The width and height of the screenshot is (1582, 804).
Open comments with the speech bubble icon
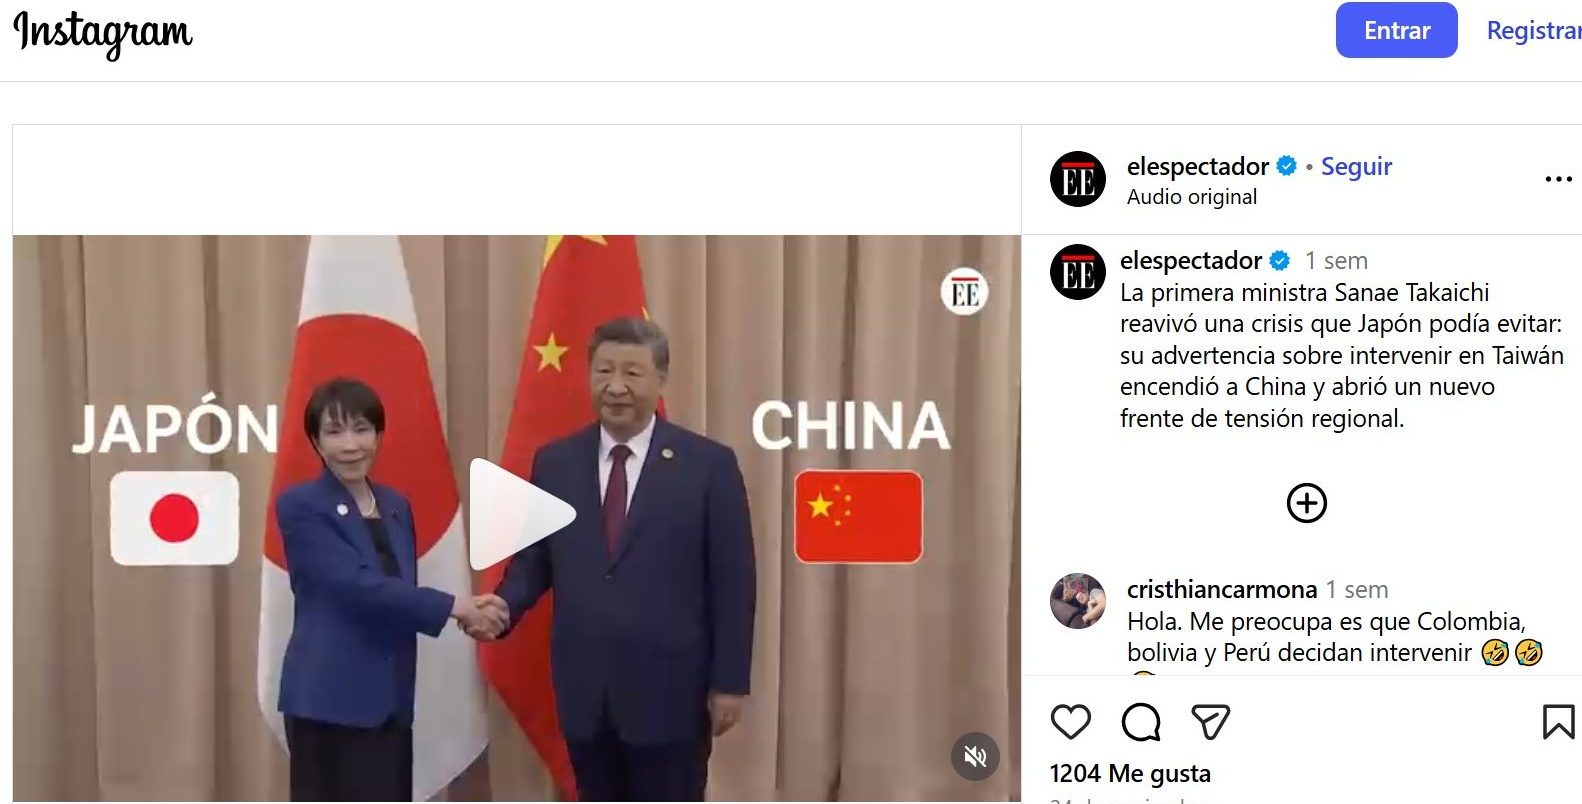(1141, 722)
